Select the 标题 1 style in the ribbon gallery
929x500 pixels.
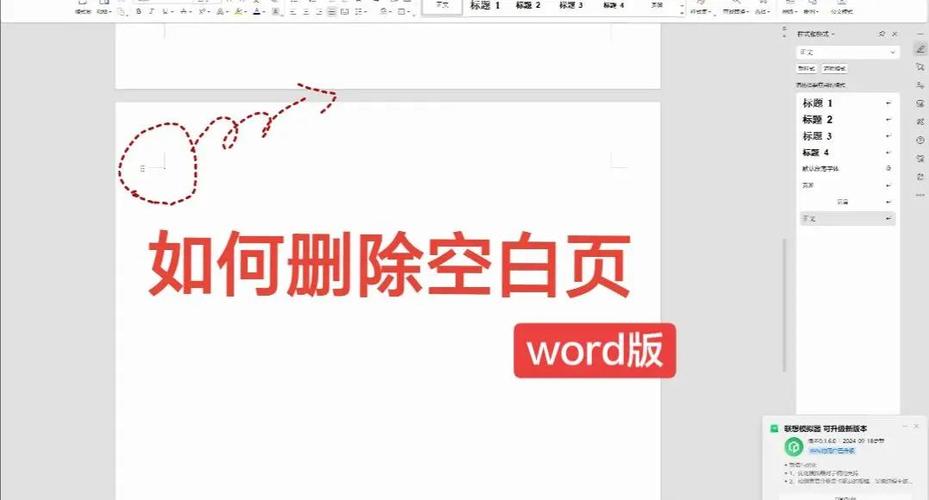(x=485, y=5)
